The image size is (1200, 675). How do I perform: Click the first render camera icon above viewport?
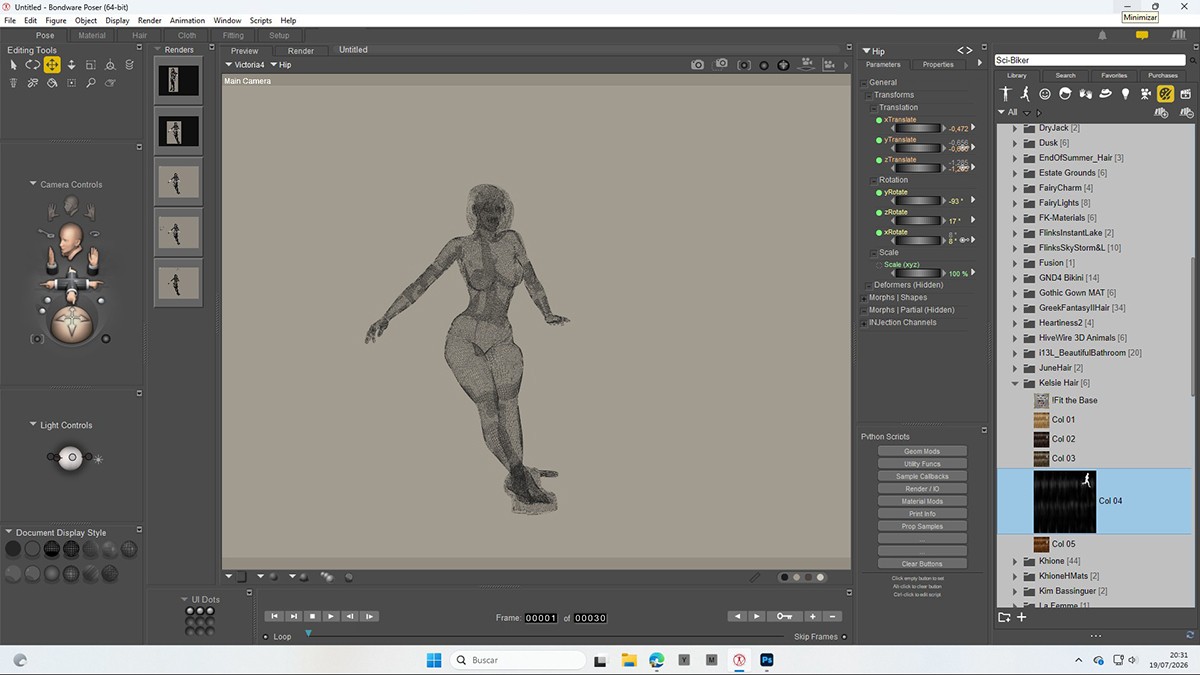[697, 65]
